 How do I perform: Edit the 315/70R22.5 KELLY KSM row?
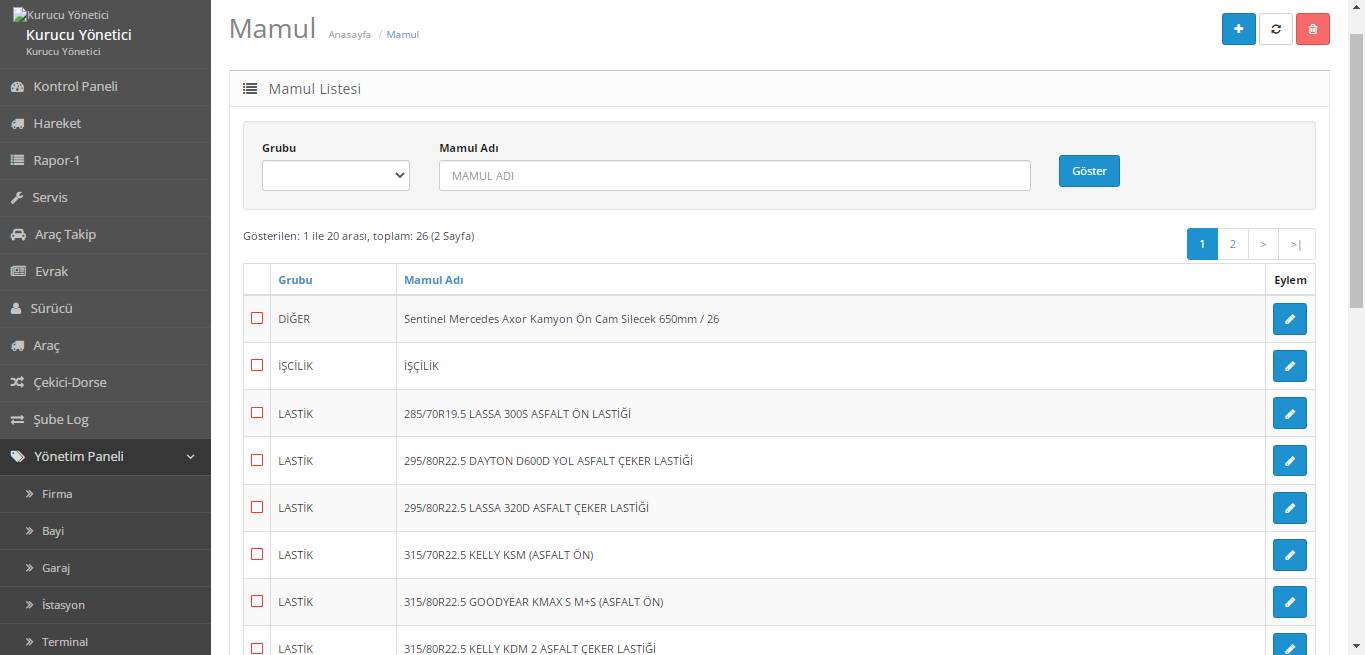1289,554
